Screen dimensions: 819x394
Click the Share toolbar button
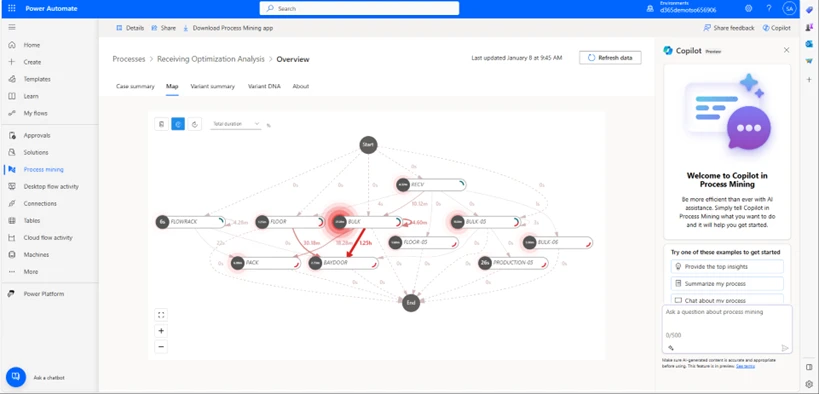point(163,28)
